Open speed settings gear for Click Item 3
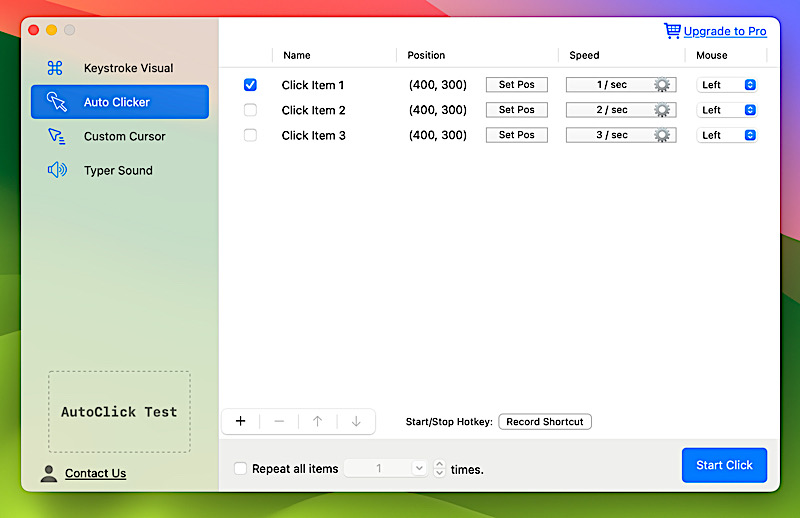This screenshot has height=518, width=800. pos(662,135)
